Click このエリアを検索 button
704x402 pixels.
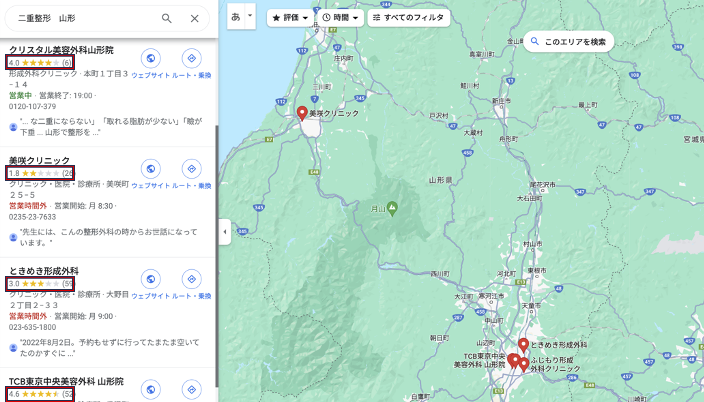[568, 42]
